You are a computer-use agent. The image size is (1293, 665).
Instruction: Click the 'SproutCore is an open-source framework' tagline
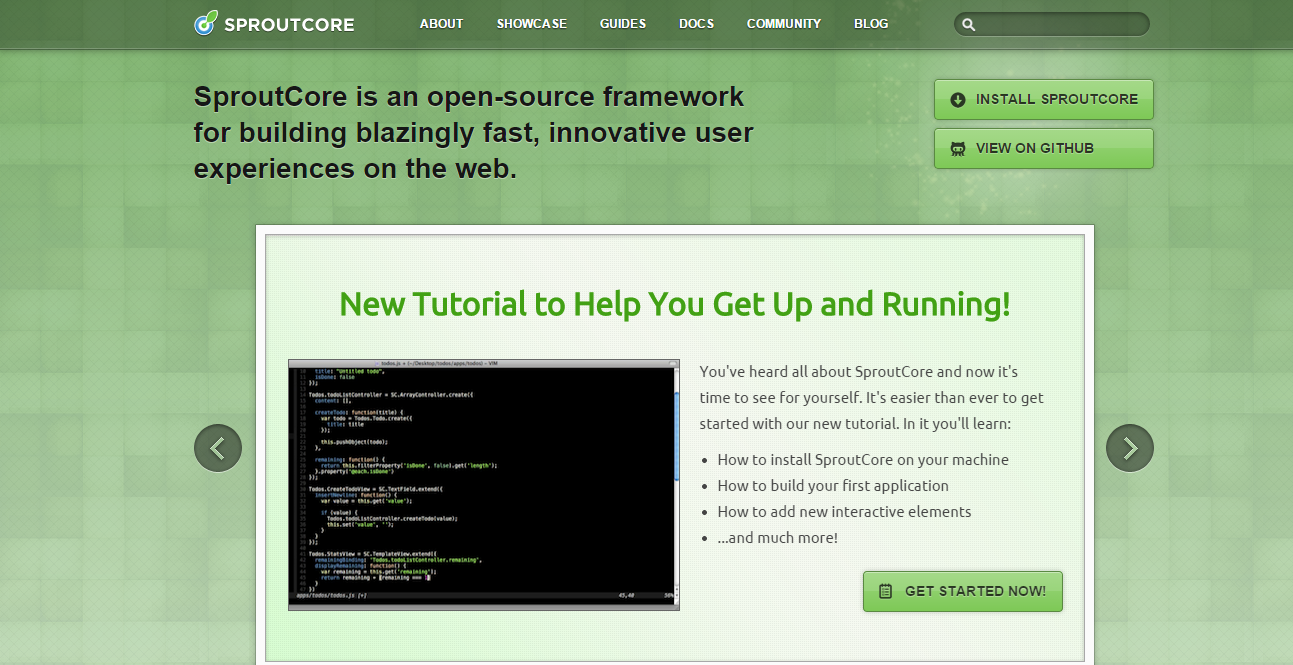[474, 133]
